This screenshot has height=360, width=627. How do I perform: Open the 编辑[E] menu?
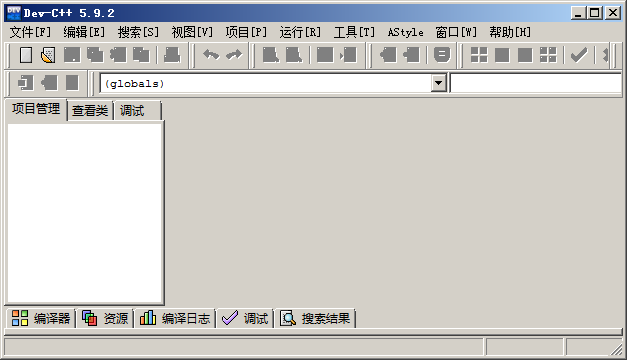click(x=84, y=32)
